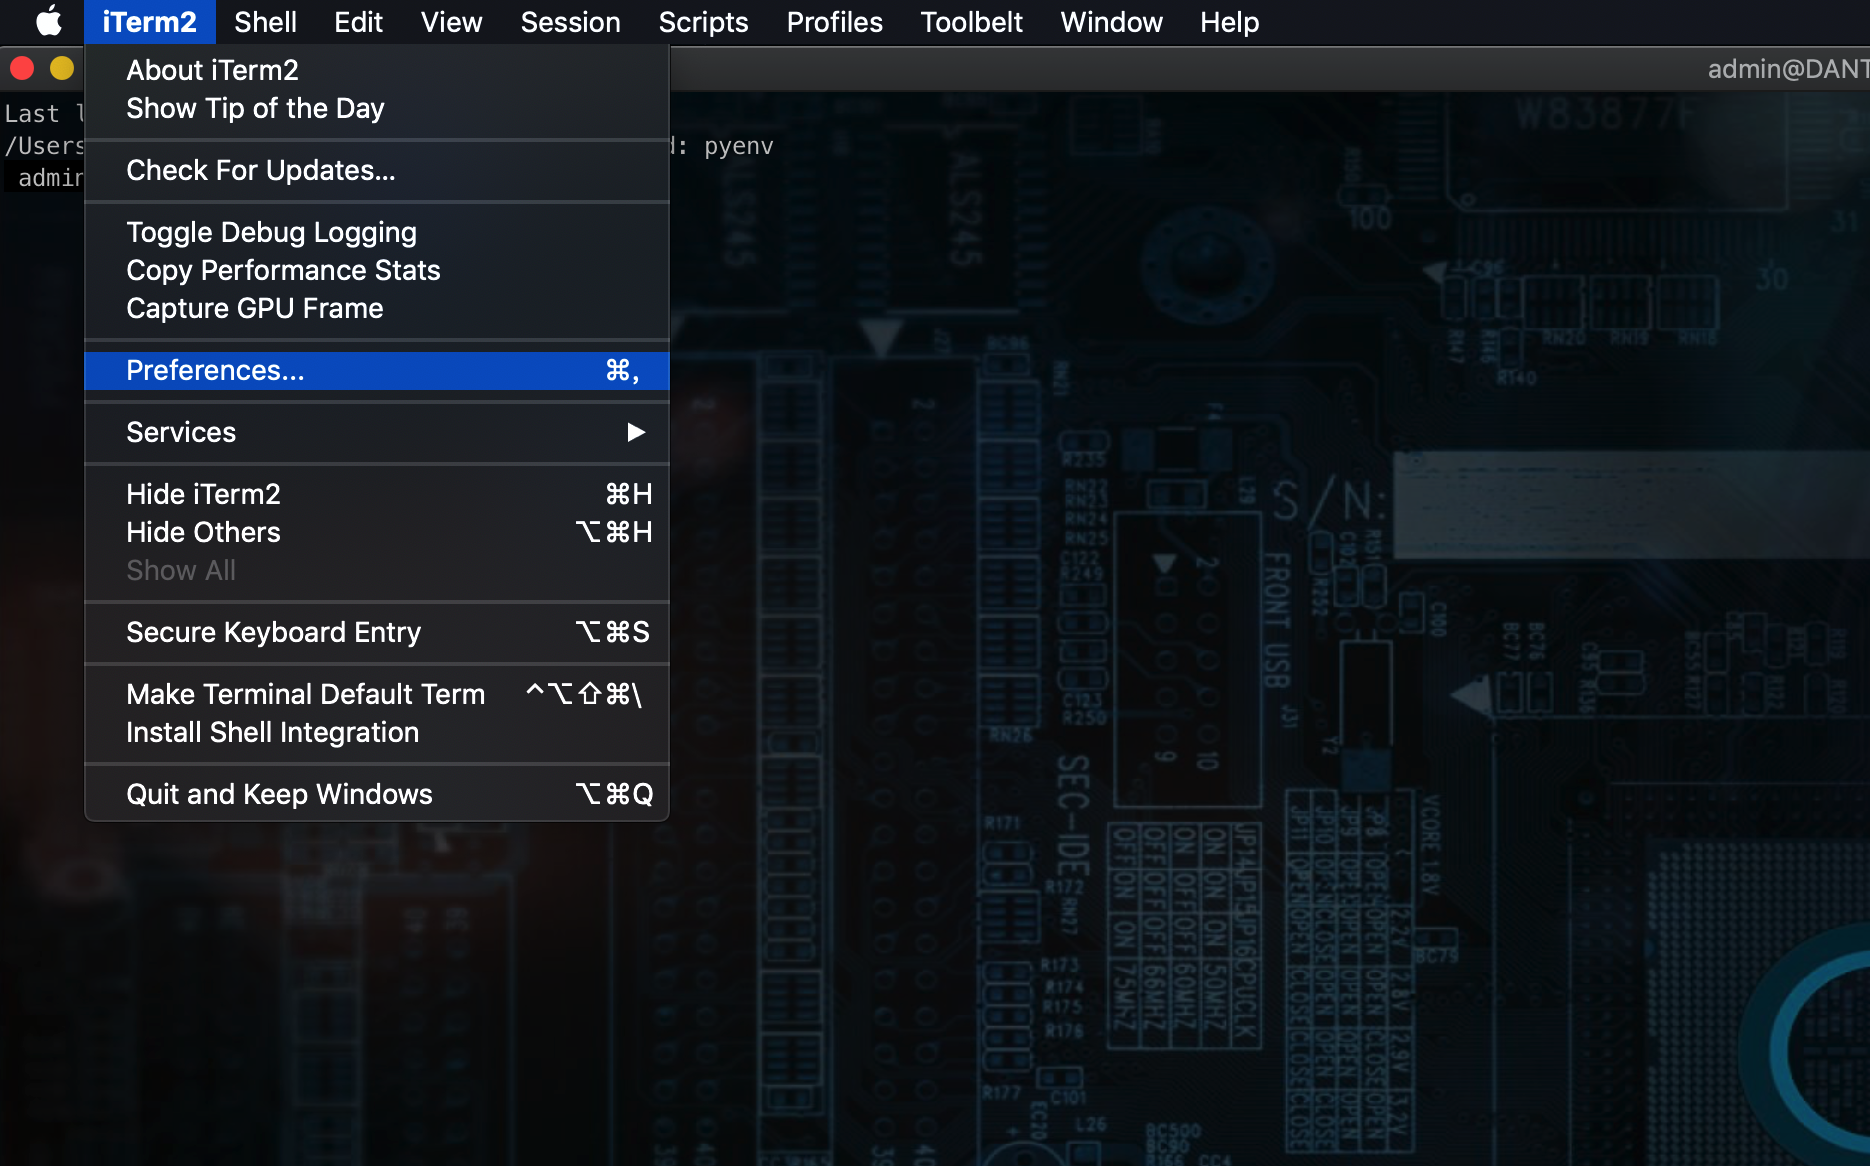Select About iTerm2

coord(377,70)
